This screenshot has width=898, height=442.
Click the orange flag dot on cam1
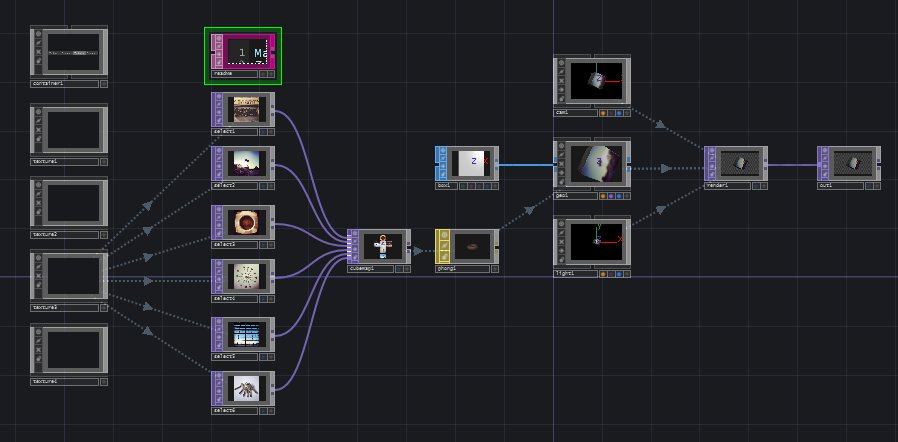602,113
